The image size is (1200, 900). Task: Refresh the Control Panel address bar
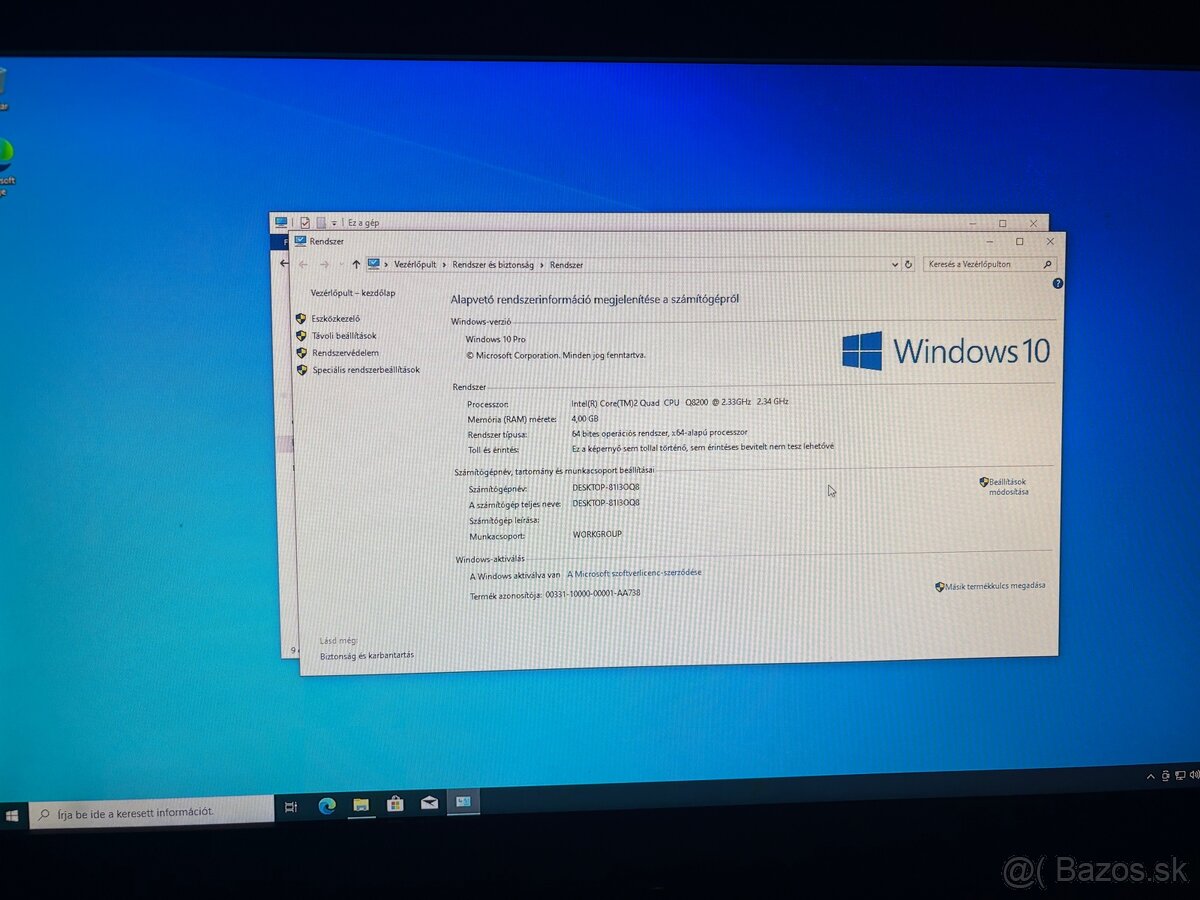pyautogui.click(x=909, y=265)
